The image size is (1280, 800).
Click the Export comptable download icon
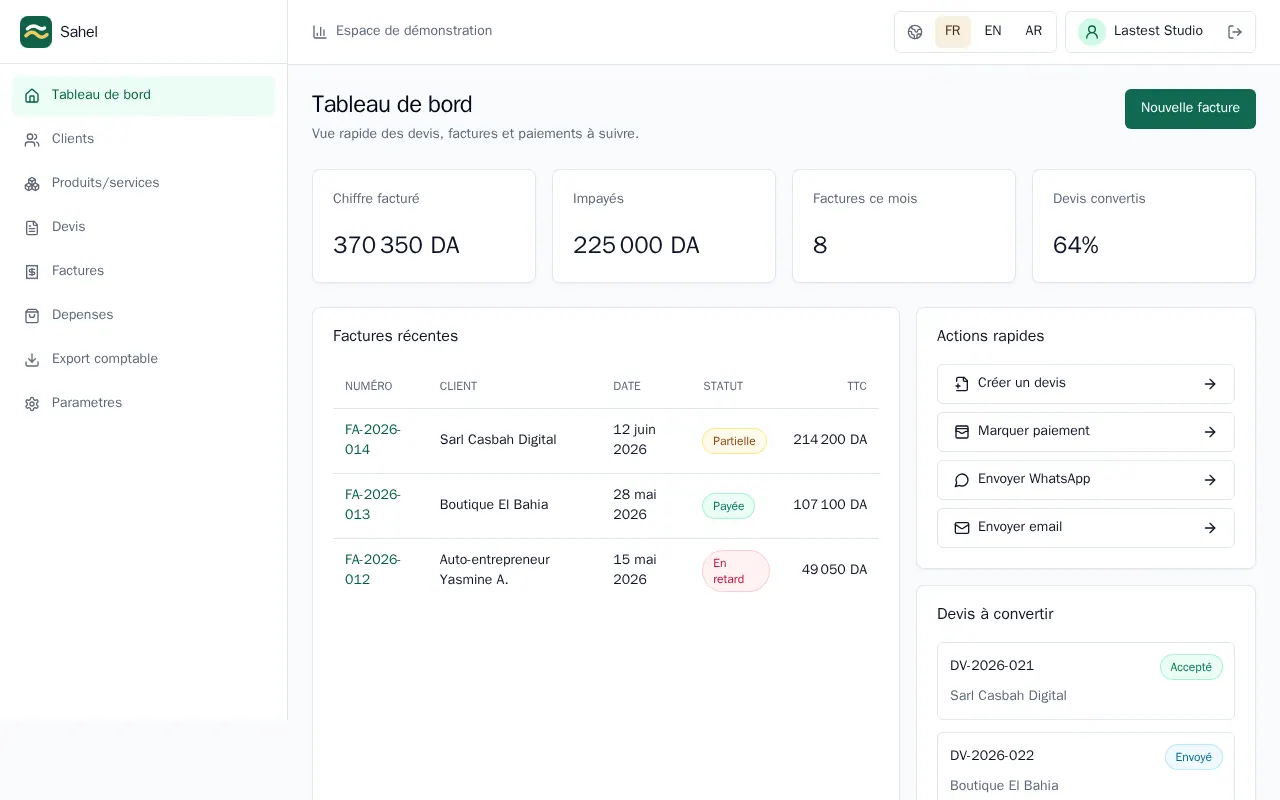(32, 360)
